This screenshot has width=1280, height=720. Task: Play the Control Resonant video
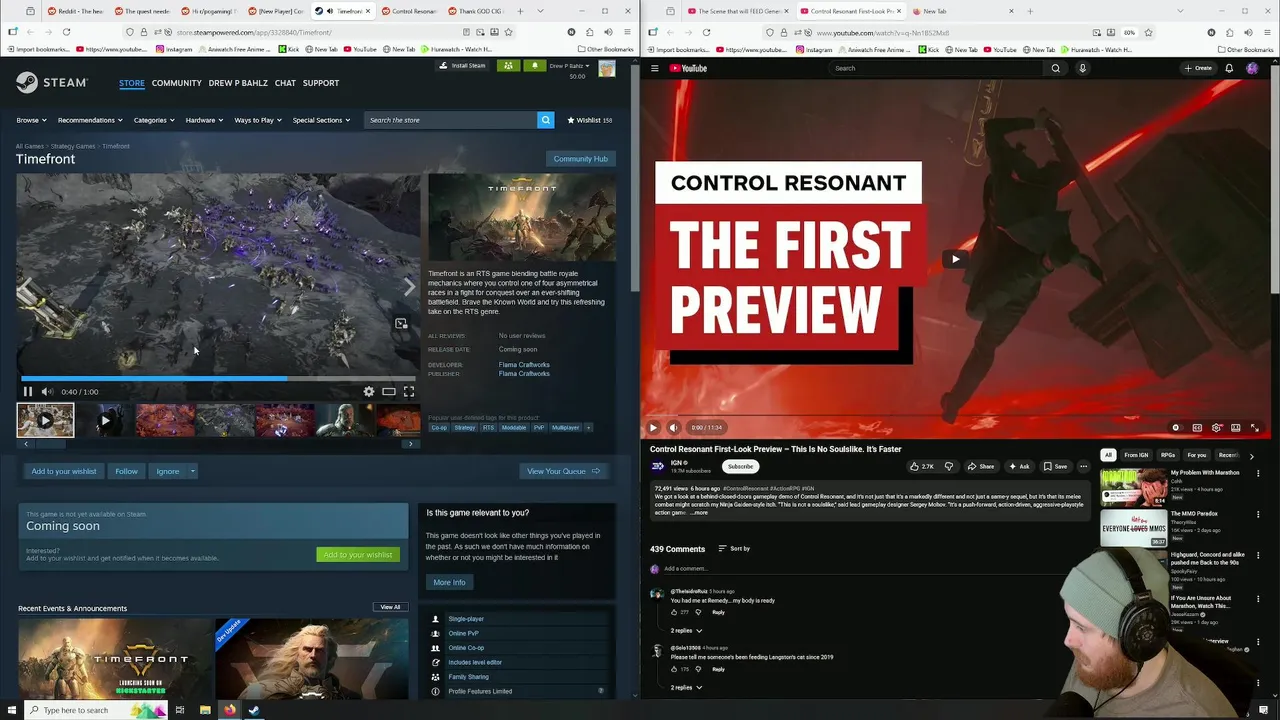[955, 259]
